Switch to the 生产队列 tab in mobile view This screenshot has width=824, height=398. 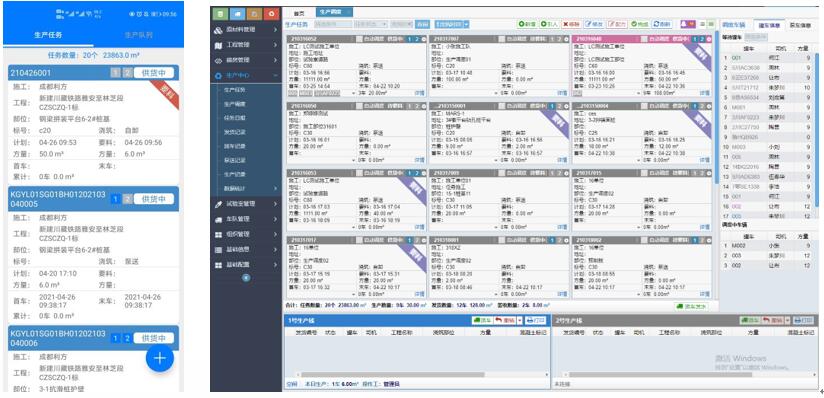click(x=139, y=35)
